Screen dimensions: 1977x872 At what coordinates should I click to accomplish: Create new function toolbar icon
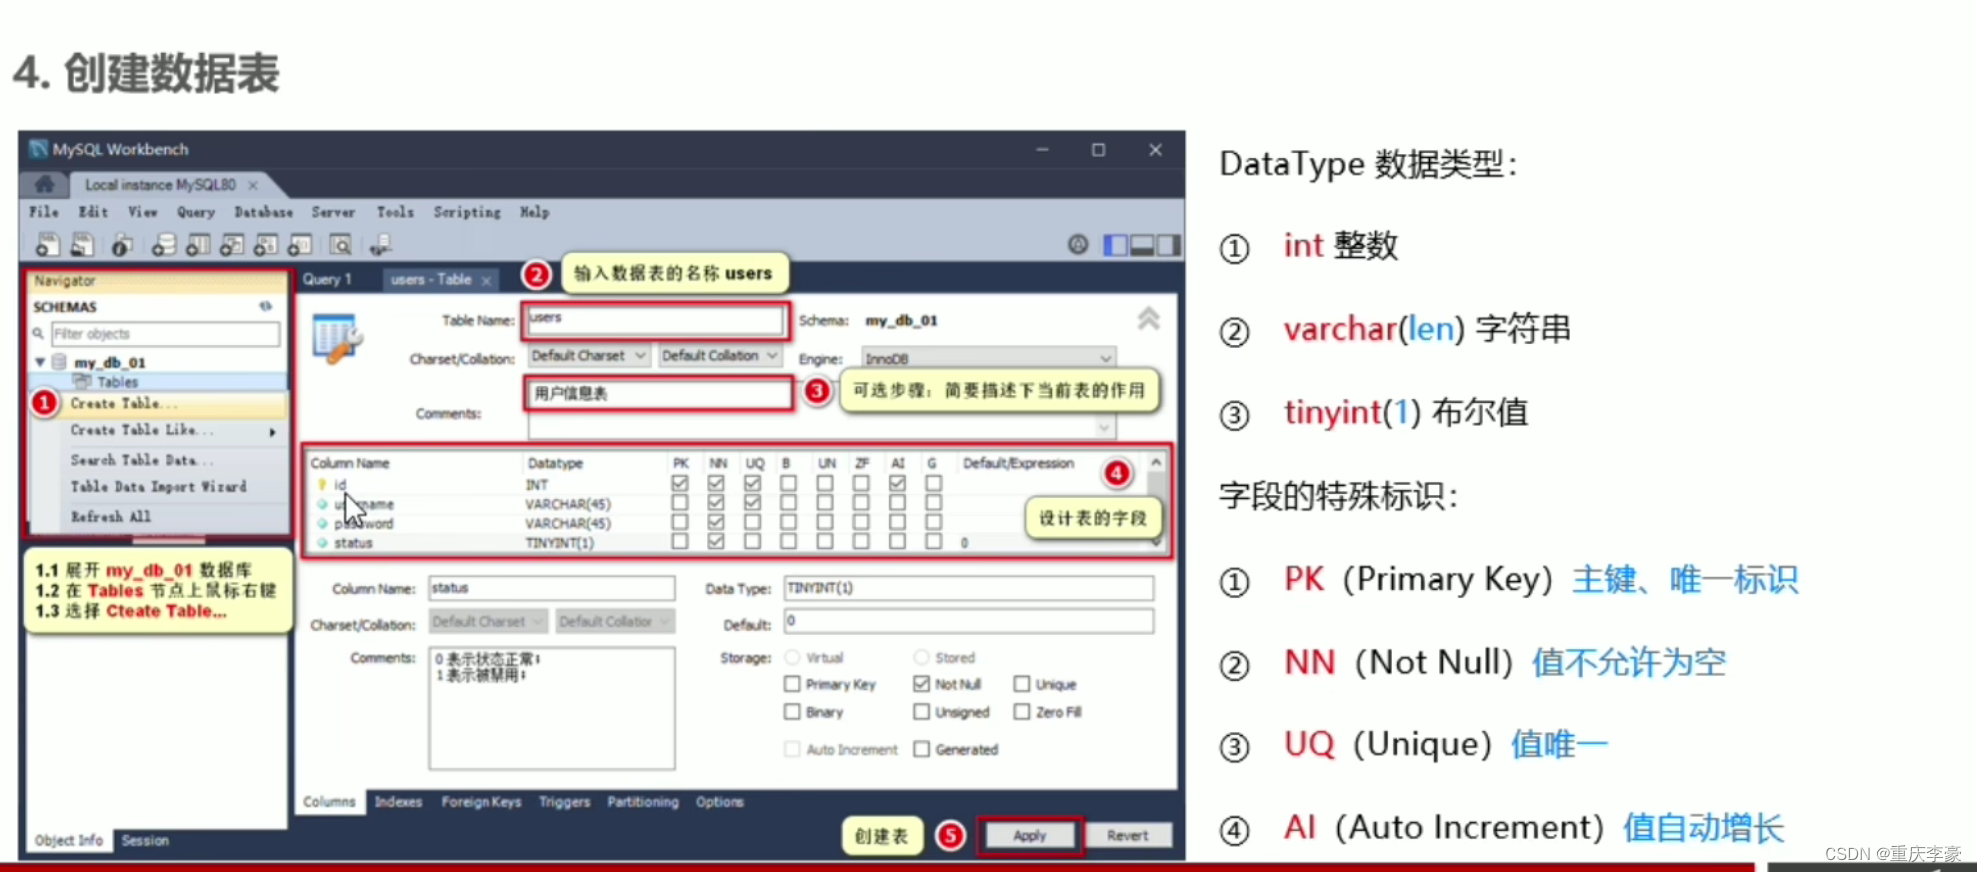pyautogui.click(x=300, y=244)
